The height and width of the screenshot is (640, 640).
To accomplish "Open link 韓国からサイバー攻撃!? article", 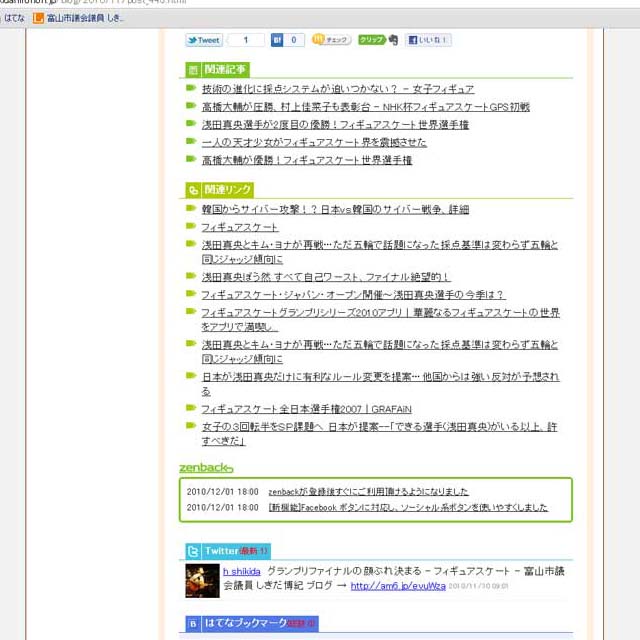I will coord(334,210).
